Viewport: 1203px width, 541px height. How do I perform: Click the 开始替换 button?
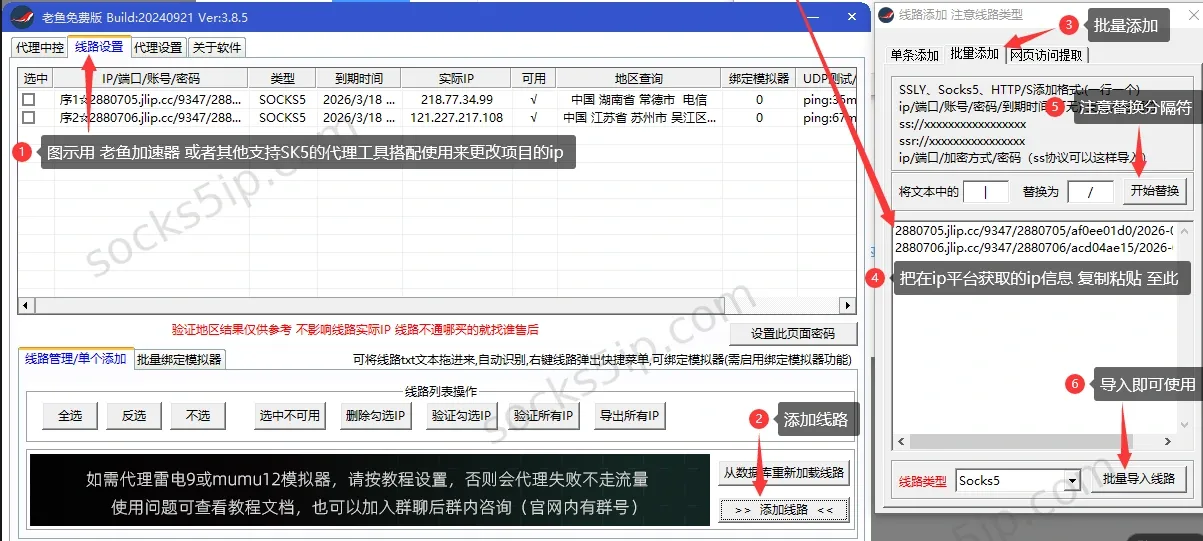tap(1154, 191)
